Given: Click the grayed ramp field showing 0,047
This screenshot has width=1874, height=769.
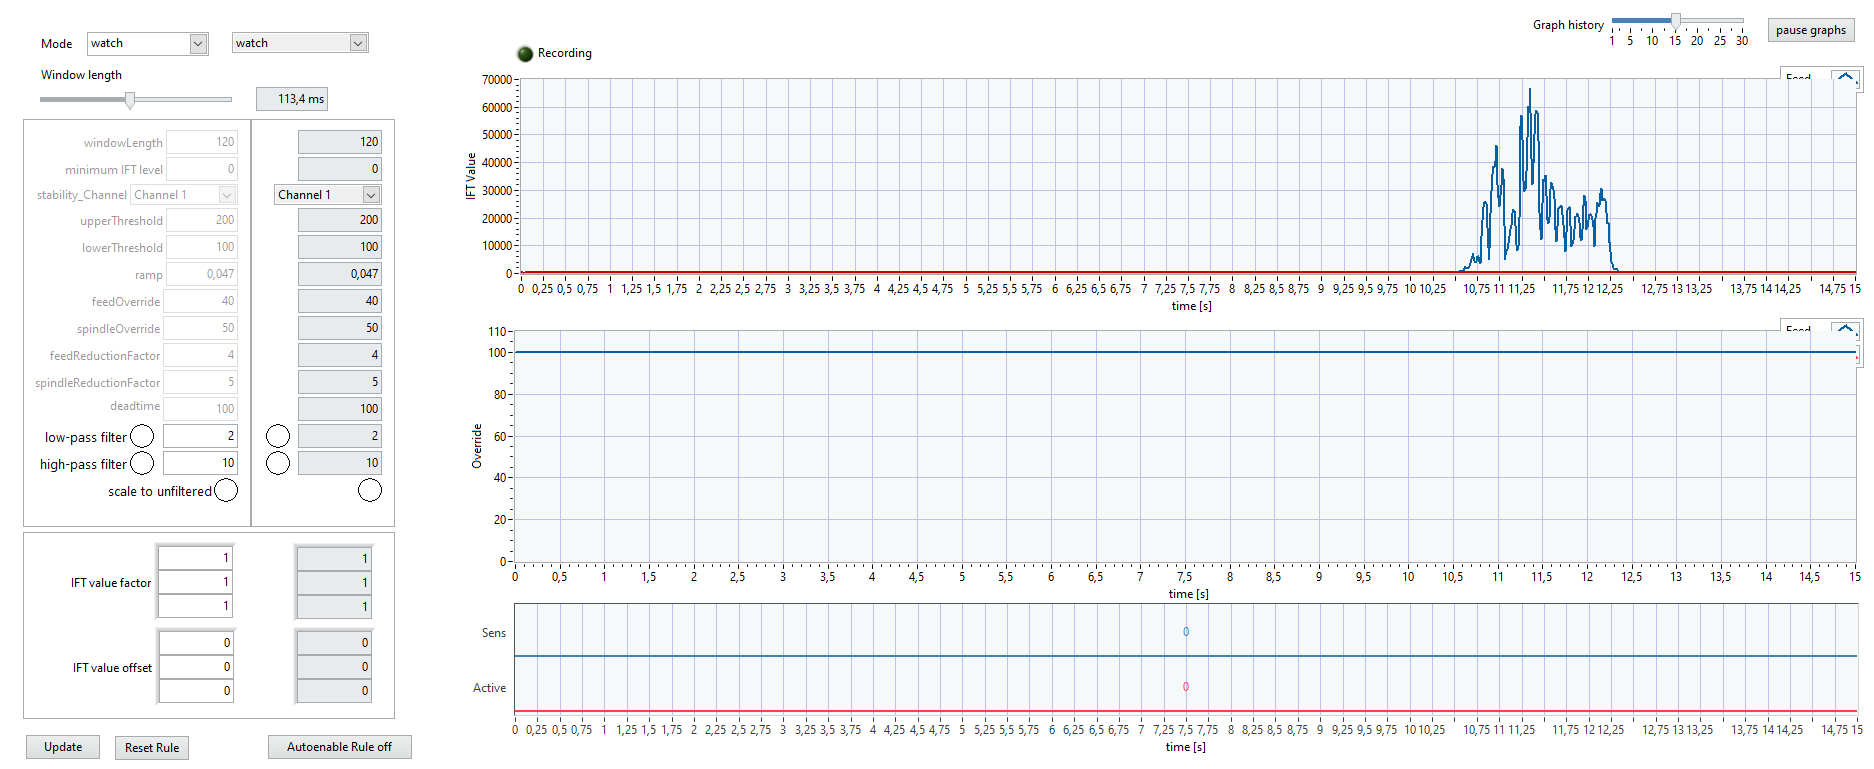Looking at the screenshot, I should pyautogui.click(x=202, y=274).
